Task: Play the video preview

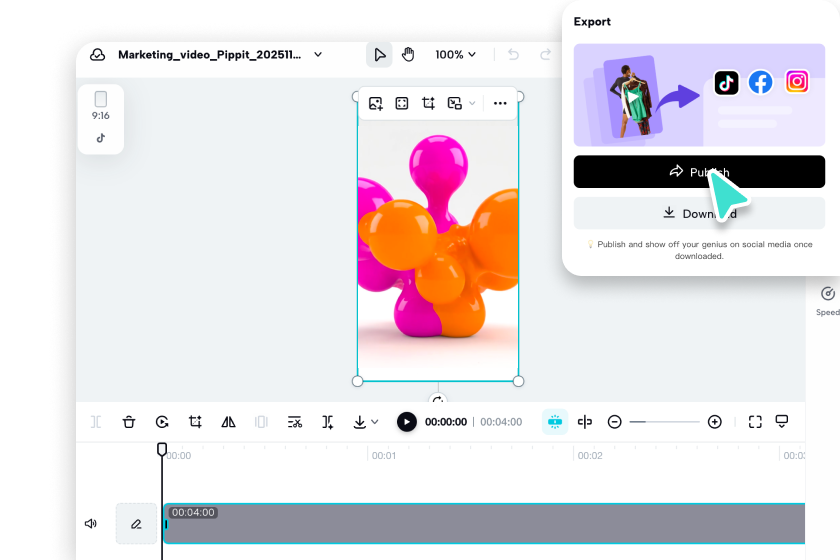Action: (407, 422)
